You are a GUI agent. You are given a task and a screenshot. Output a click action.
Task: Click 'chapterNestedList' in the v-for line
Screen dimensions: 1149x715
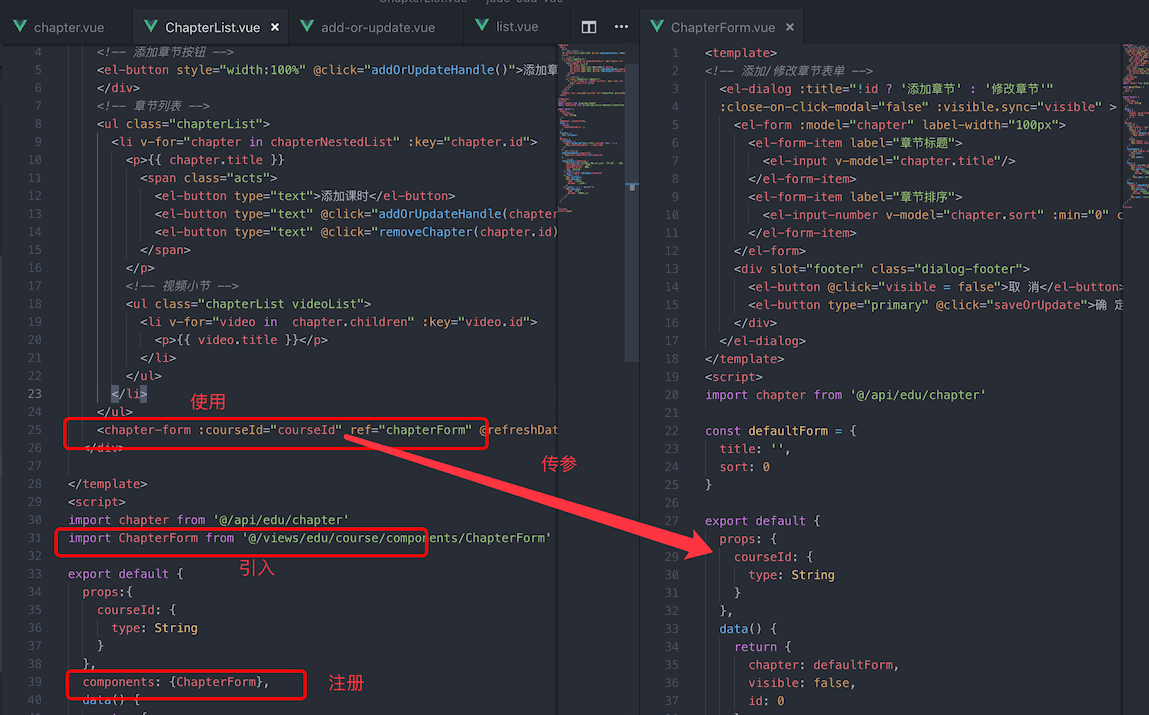click(x=332, y=141)
